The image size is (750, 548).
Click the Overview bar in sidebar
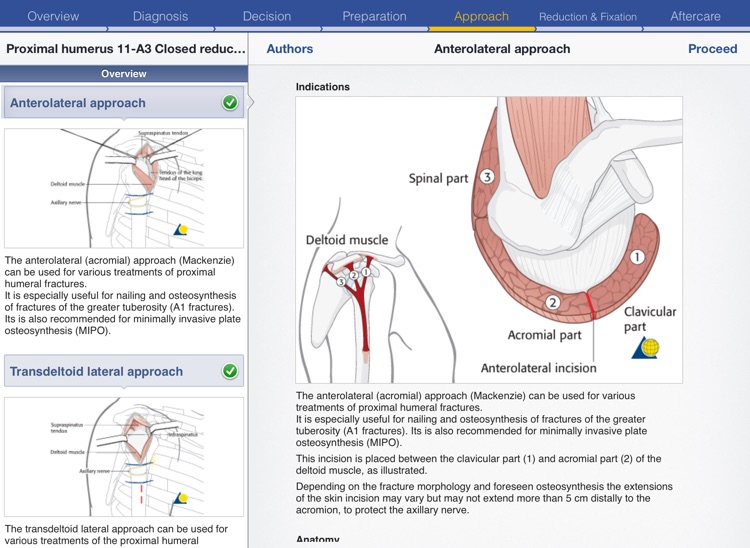click(x=124, y=74)
